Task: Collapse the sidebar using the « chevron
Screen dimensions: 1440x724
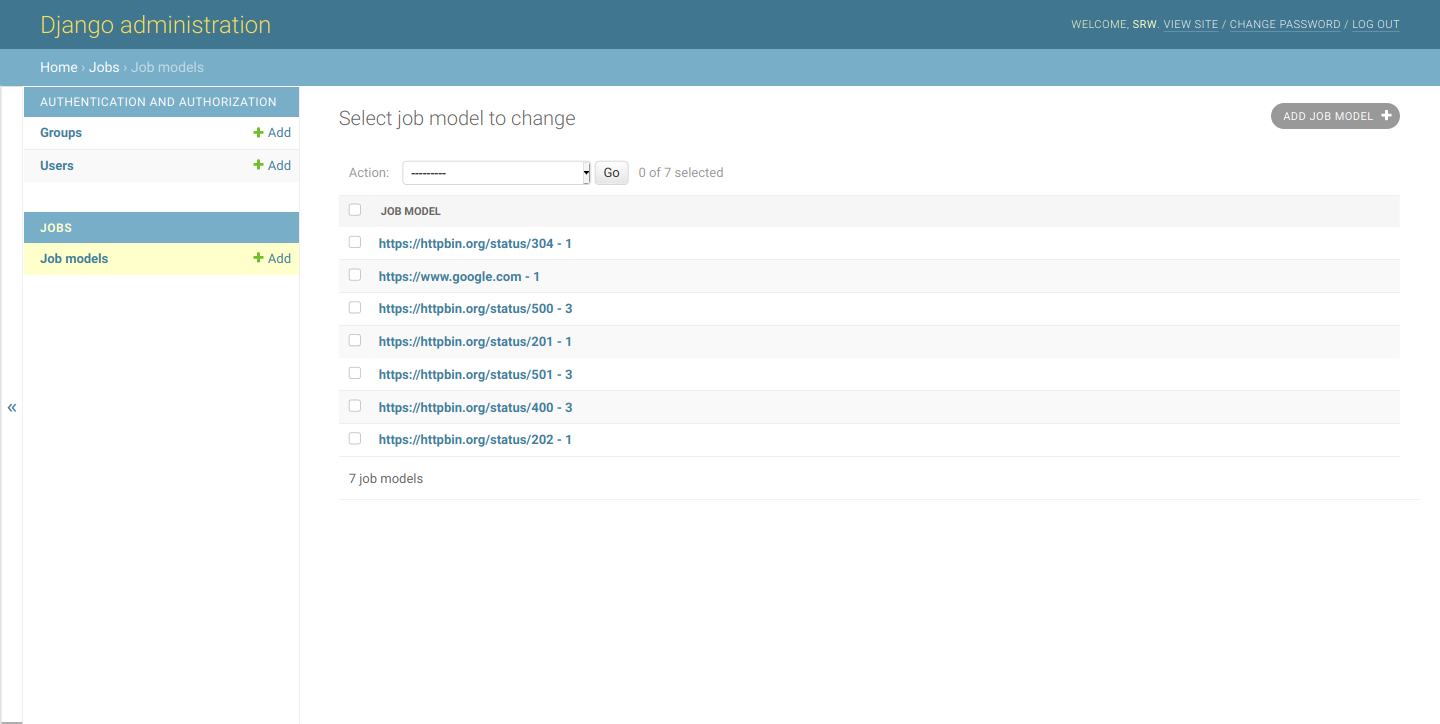Action: point(12,407)
